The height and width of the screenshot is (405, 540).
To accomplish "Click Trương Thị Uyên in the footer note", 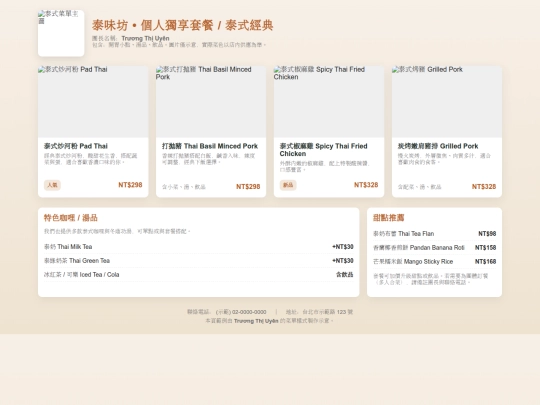I will coord(256,321).
